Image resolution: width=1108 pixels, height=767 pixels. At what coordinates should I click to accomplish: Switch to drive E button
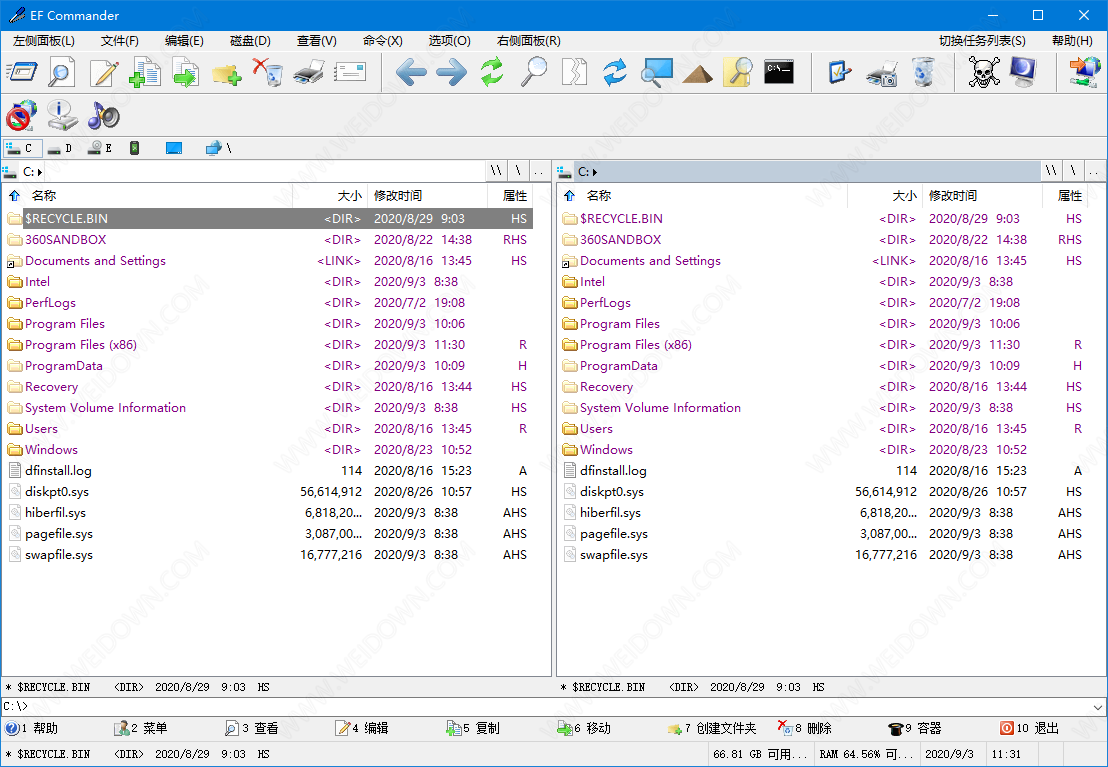pyautogui.click(x=101, y=148)
